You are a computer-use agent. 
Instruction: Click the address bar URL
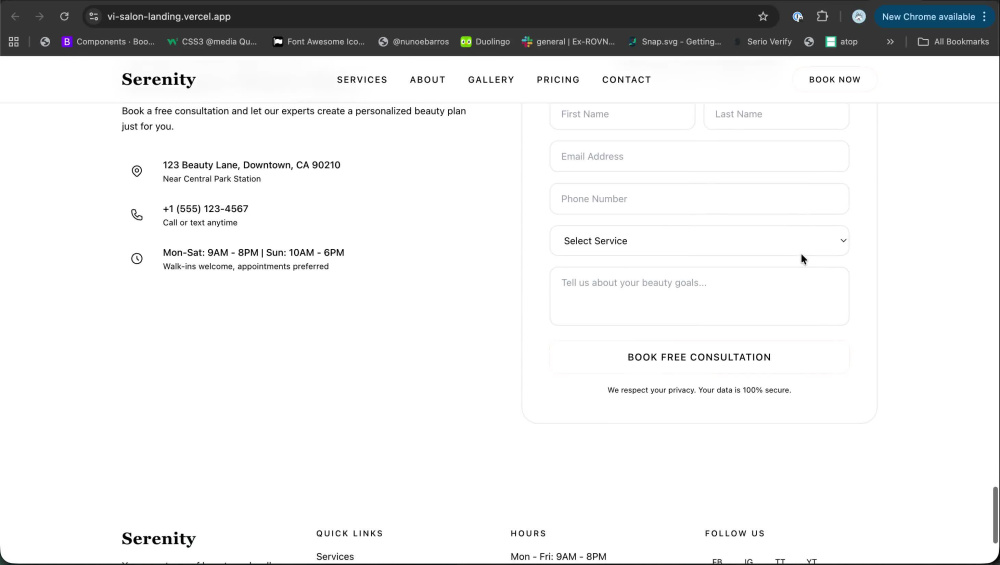[x=169, y=17]
